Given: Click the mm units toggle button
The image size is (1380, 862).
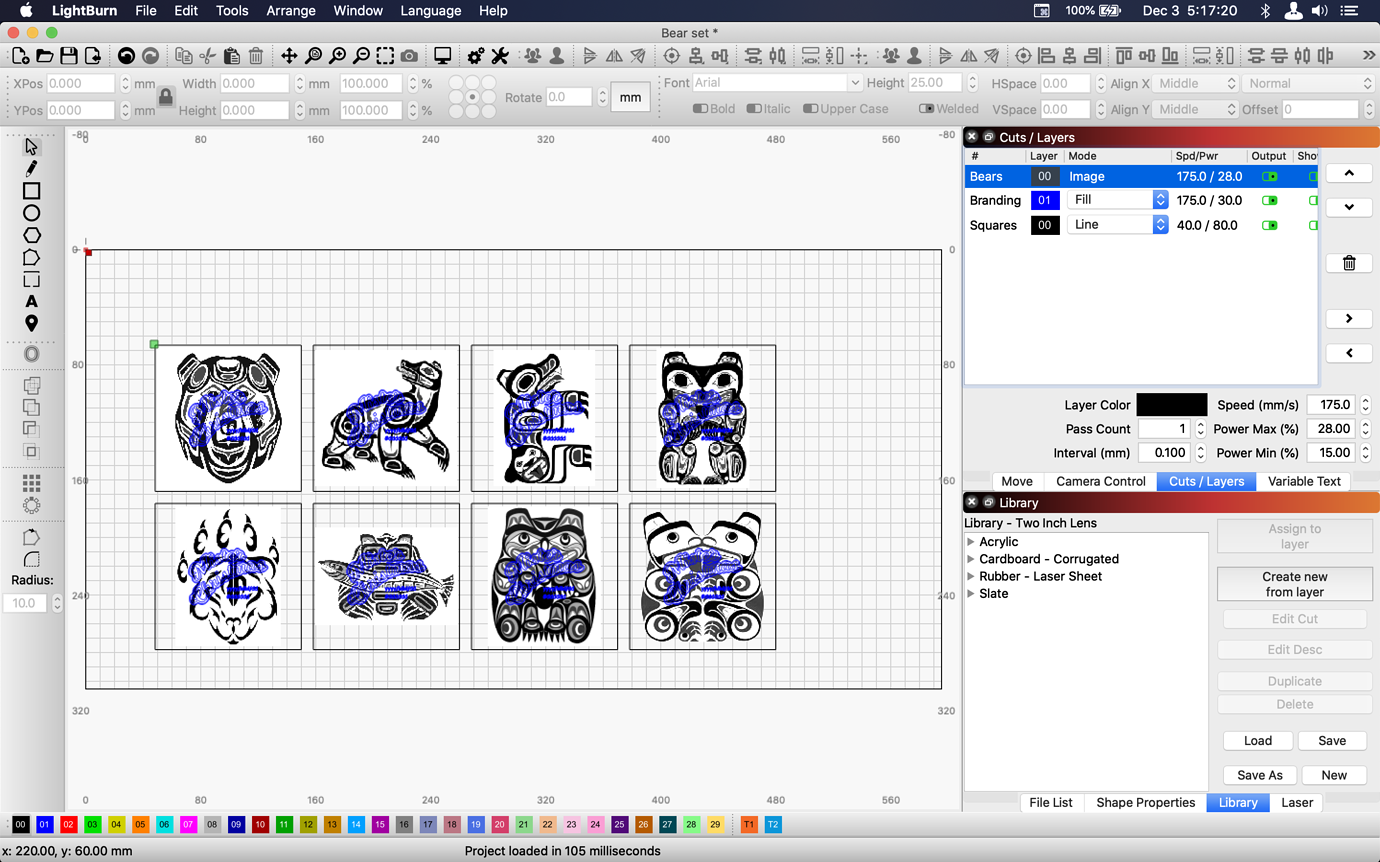Looking at the screenshot, I should pyautogui.click(x=630, y=97).
